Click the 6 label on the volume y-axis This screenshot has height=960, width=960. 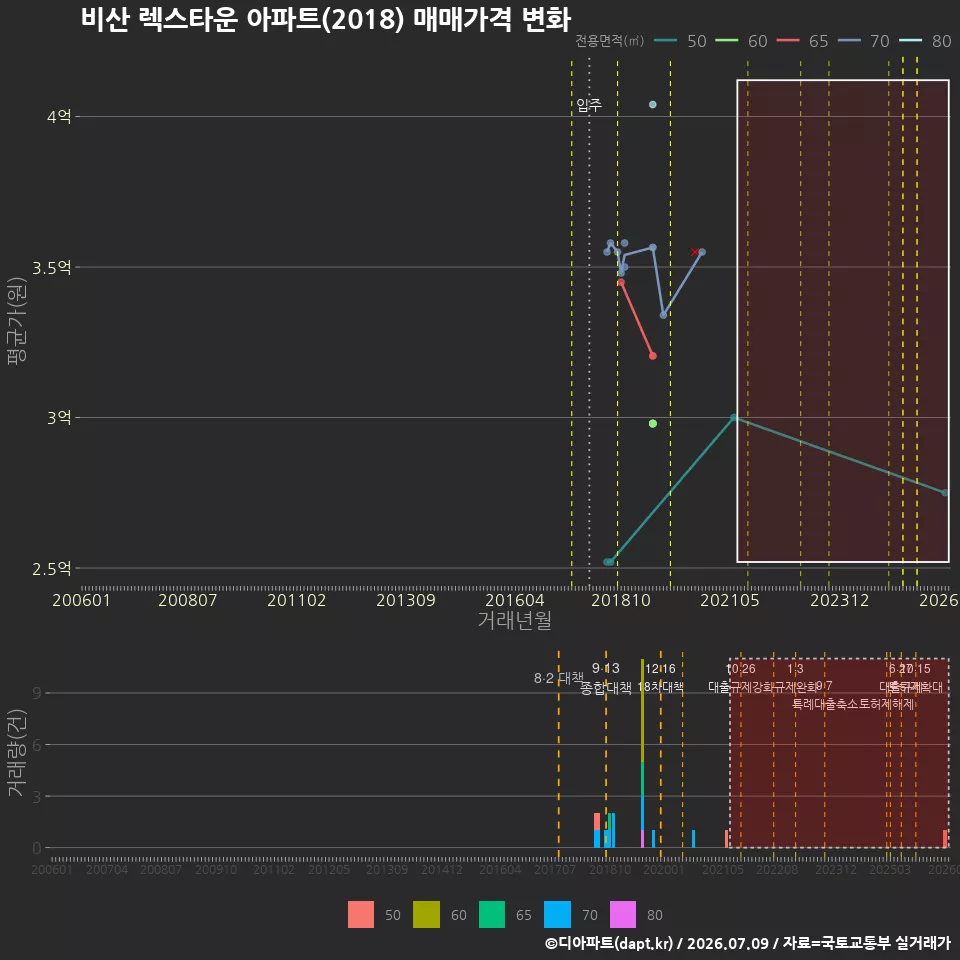tap(37, 744)
